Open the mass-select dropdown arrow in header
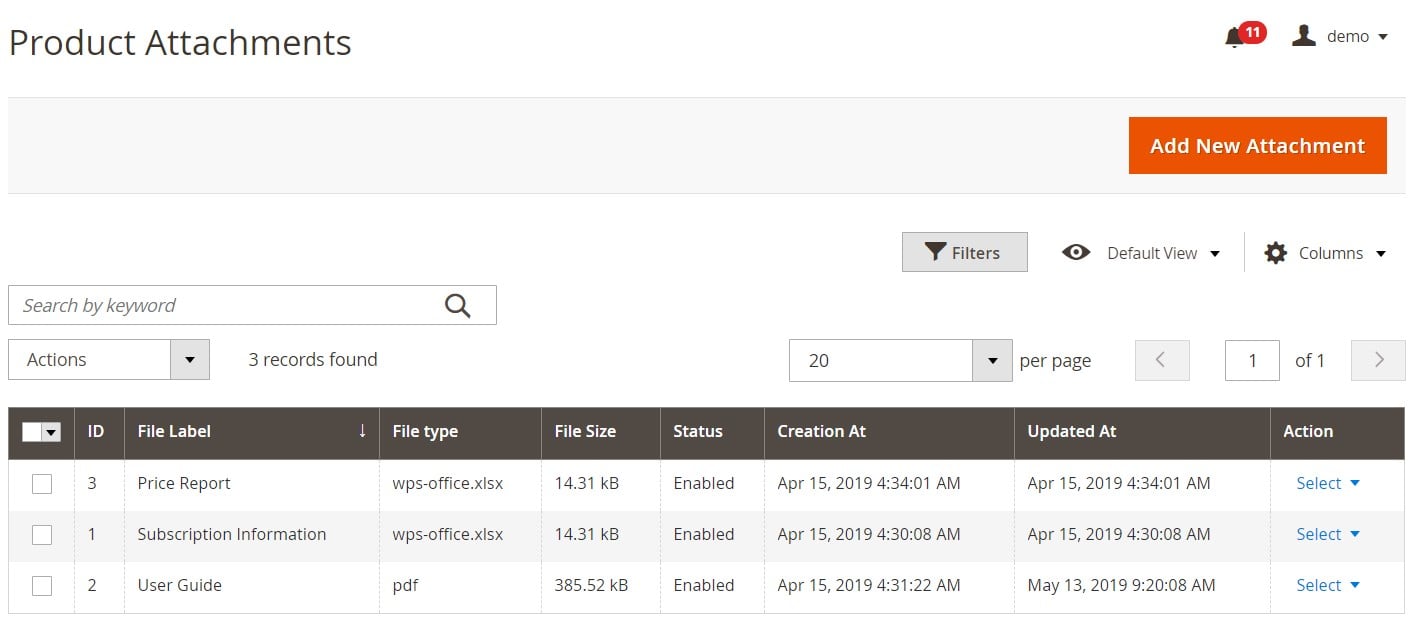1413x624 pixels. pos(52,432)
